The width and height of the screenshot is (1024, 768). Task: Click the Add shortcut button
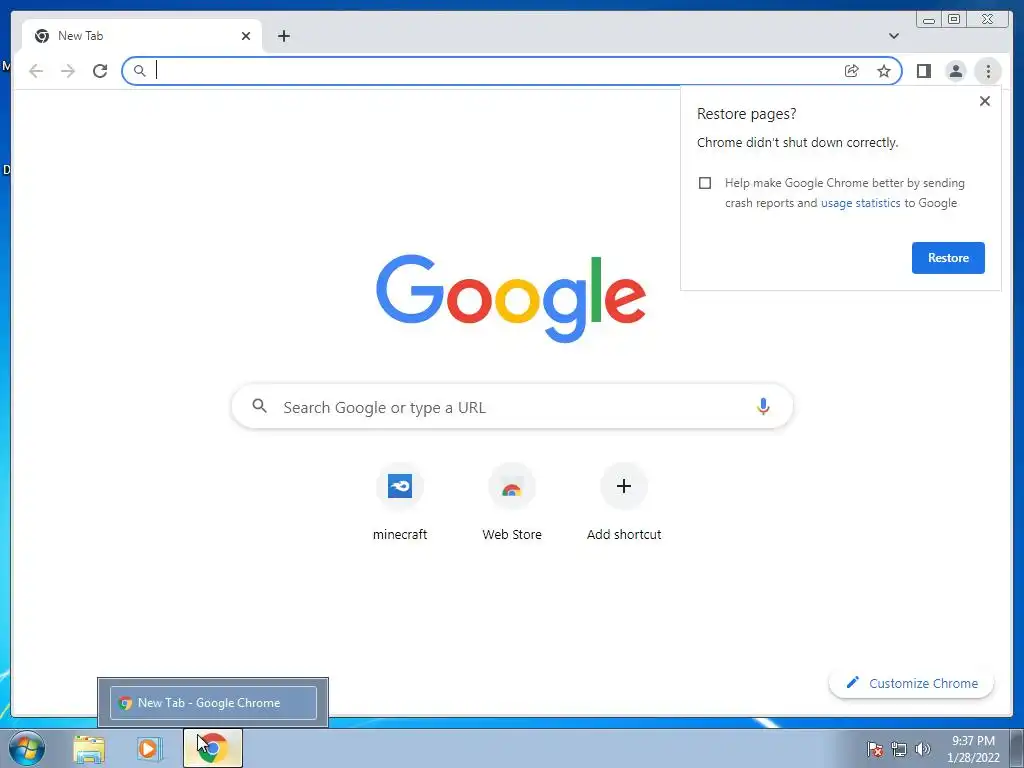[624, 503]
